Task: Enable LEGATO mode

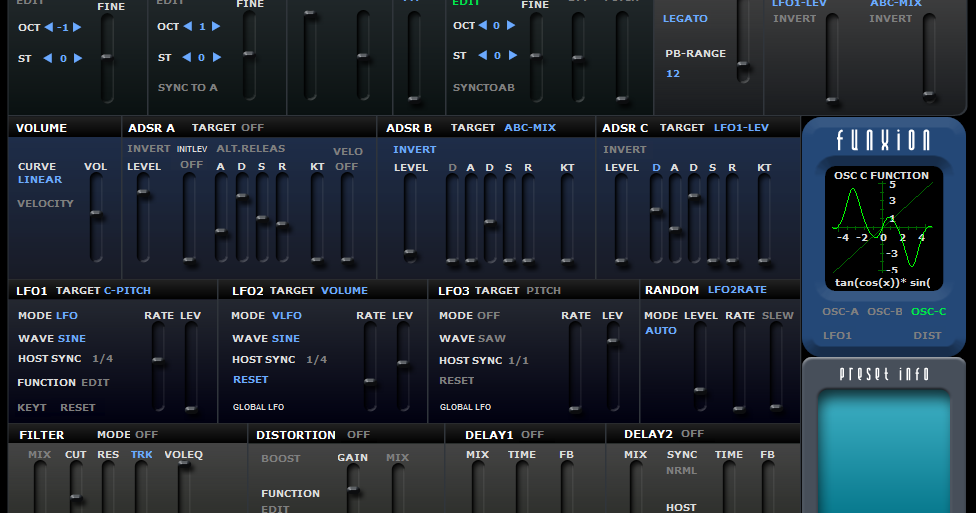Action: pyautogui.click(x=685, y=19)
